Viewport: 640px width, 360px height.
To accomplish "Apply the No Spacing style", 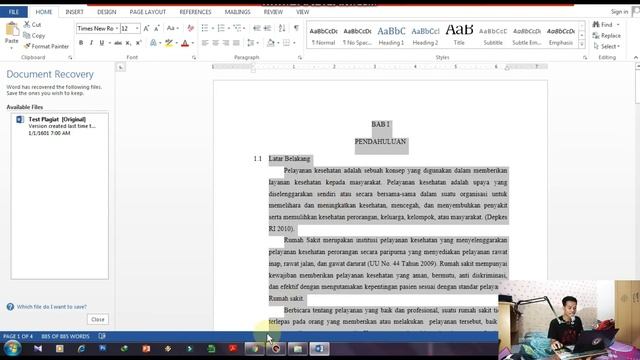I will [357, 36].
